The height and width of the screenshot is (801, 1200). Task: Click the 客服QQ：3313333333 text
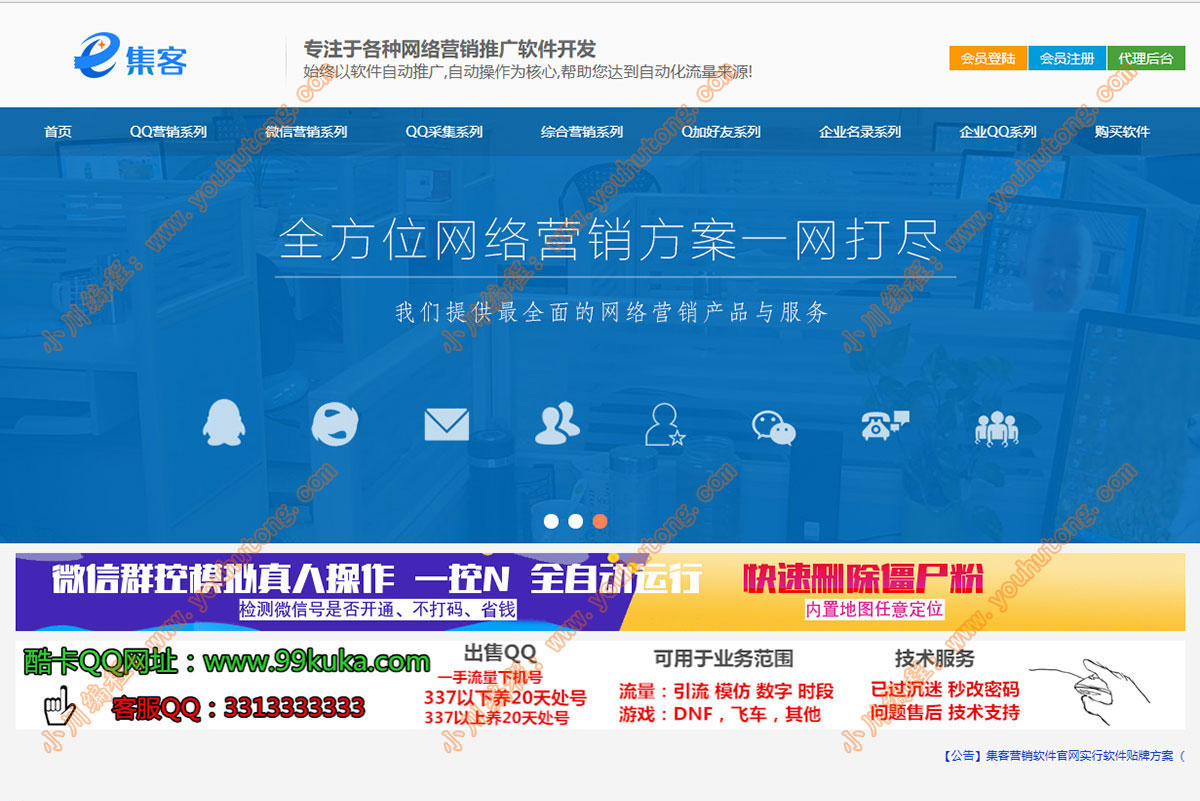[238, 708]
